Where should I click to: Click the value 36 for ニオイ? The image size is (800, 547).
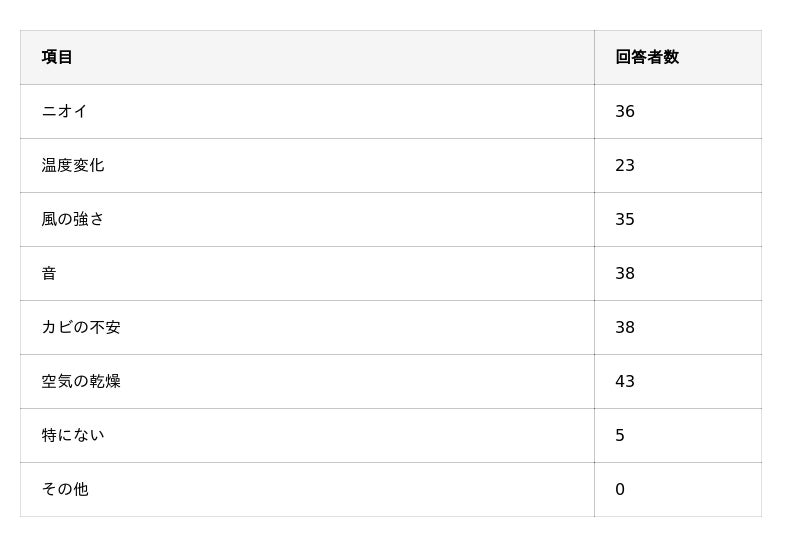[625, 111]
